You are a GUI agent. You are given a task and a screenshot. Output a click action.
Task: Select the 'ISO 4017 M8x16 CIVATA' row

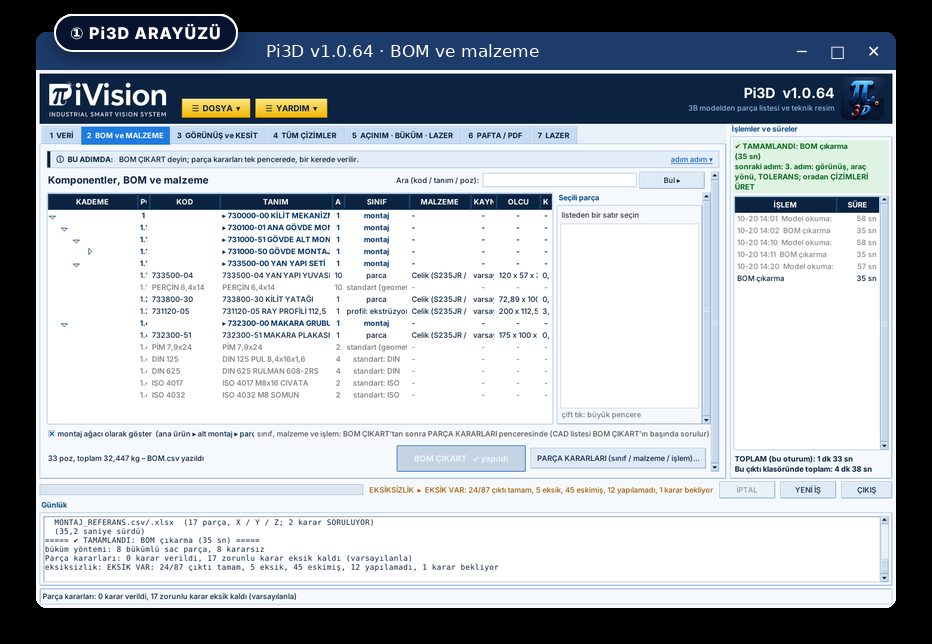point(299,383)
